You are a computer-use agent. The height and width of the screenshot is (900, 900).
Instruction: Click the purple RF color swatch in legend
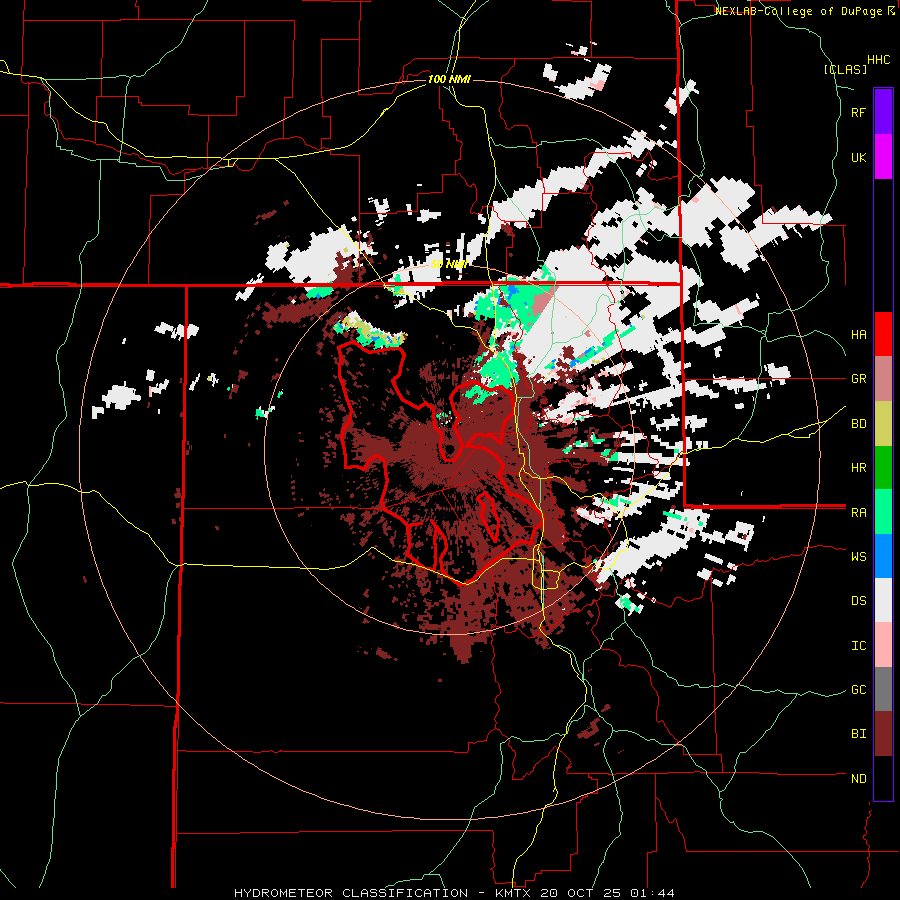point(883,112)
